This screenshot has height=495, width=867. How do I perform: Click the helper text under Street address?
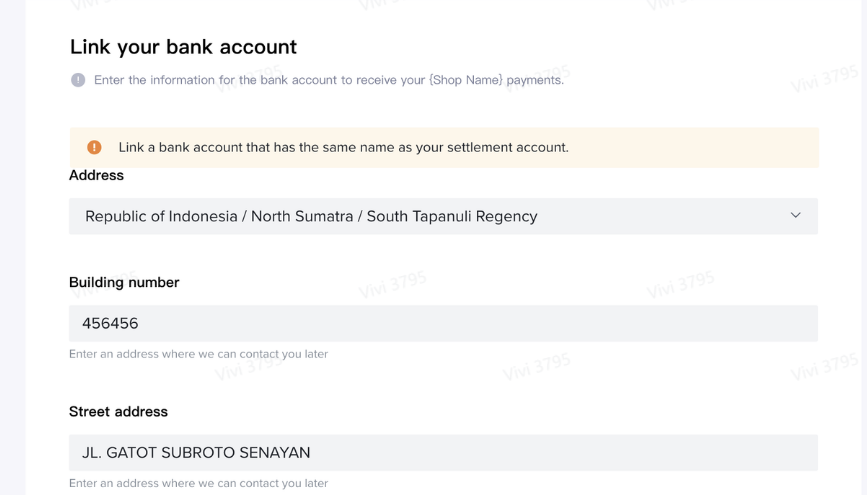198,483
